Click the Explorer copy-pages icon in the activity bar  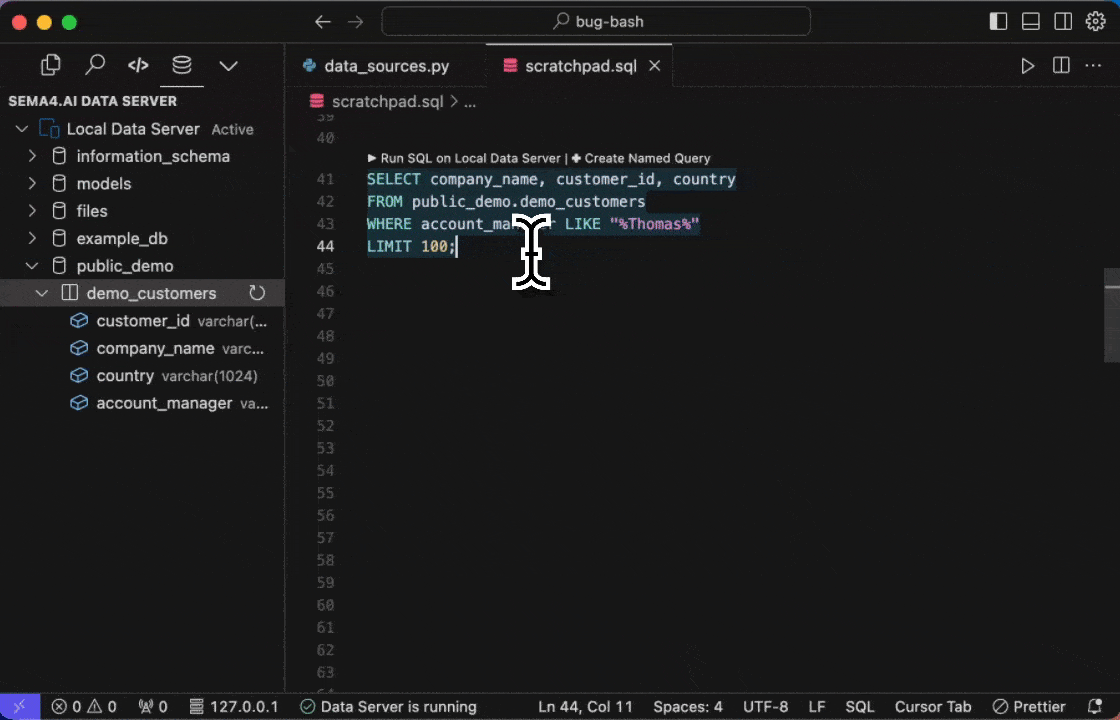pyautogui.click(x=51, y=65)
